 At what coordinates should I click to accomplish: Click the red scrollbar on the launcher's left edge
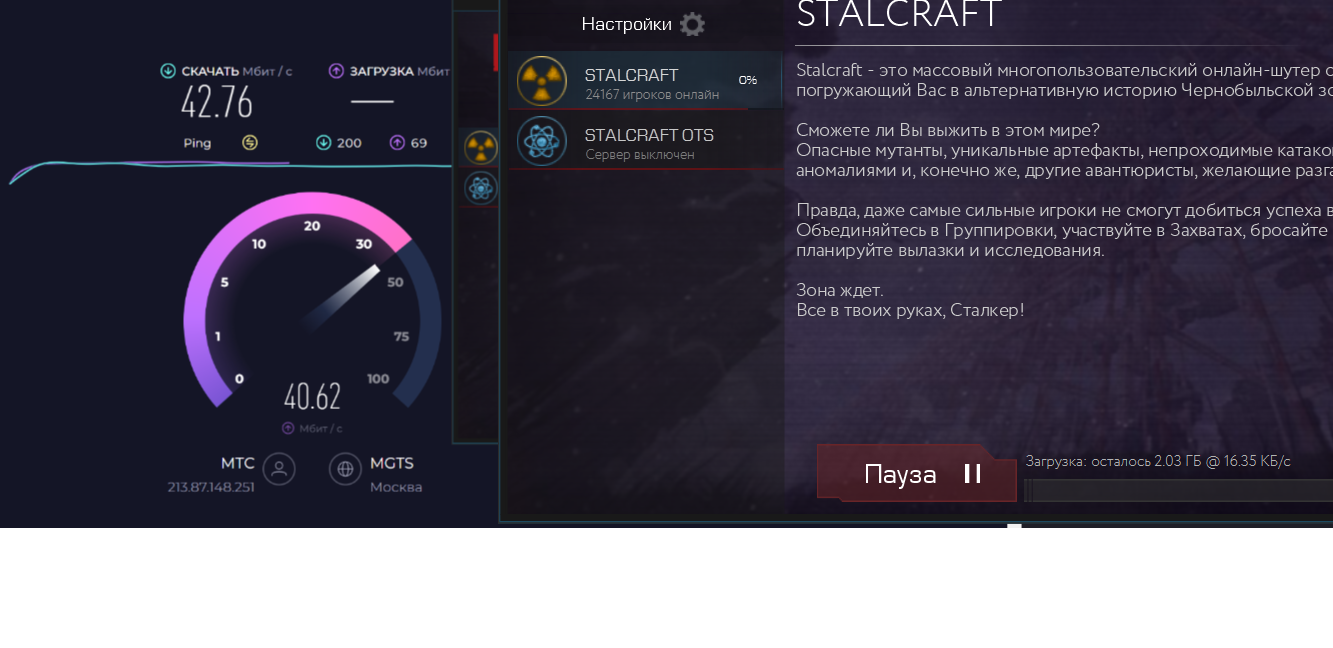[495, 52]
